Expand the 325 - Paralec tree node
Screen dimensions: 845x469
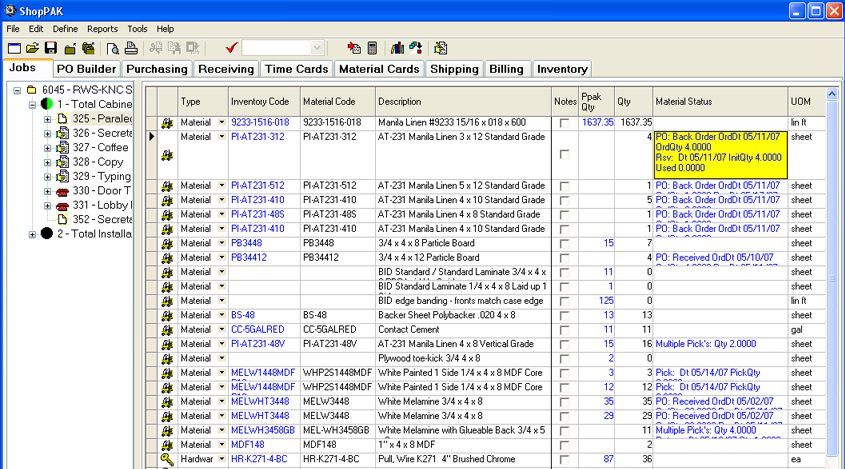click(47, 119)
